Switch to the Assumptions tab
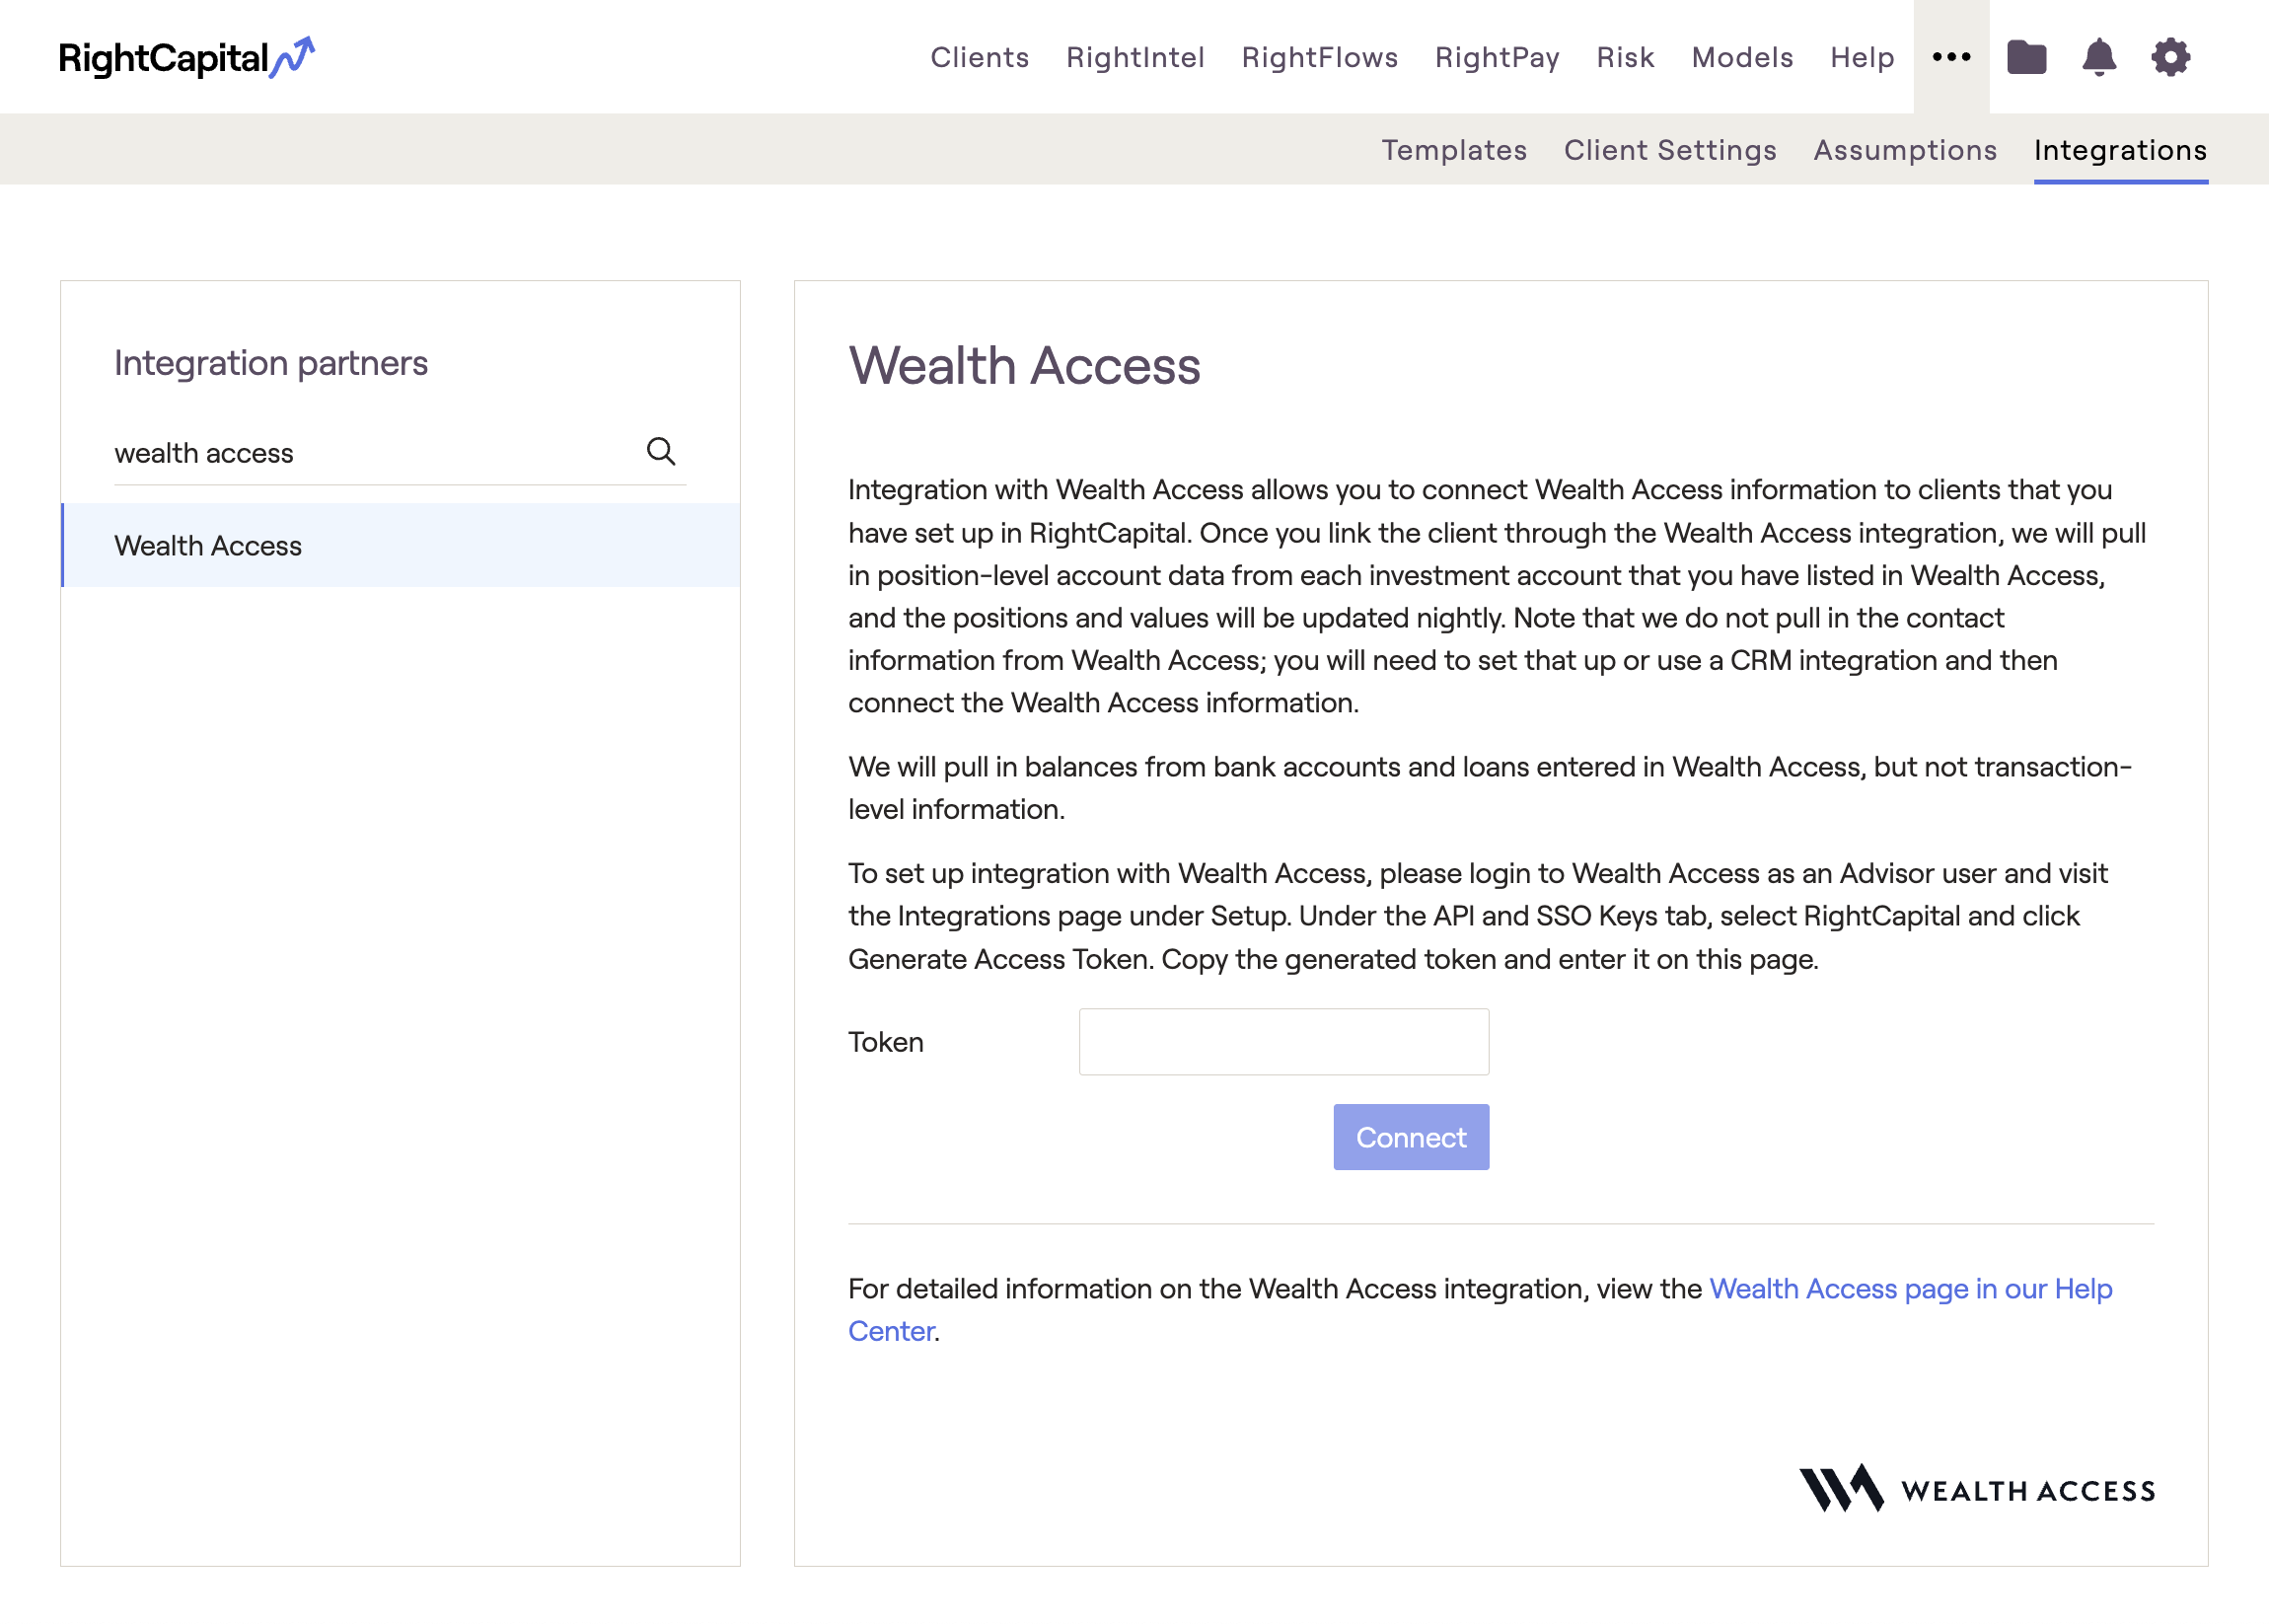Image resolution: width=2269 pixels, height=1624 pixels. [x=1905, y=150]
